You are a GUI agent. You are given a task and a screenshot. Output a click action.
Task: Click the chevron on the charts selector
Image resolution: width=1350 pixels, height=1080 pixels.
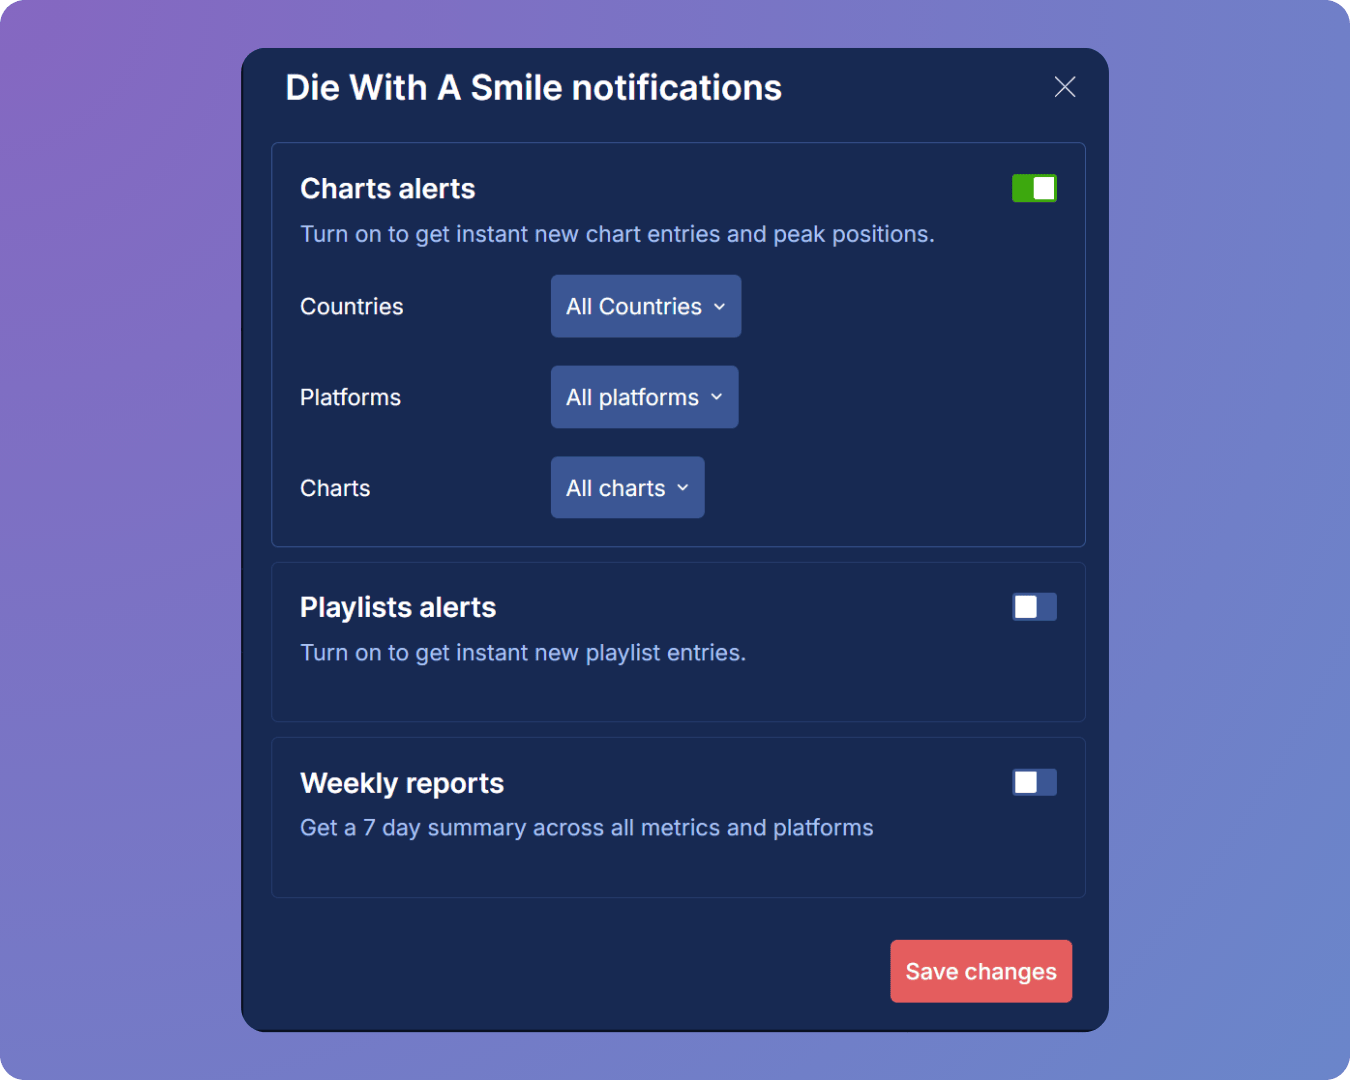click(x=683, y=488)
